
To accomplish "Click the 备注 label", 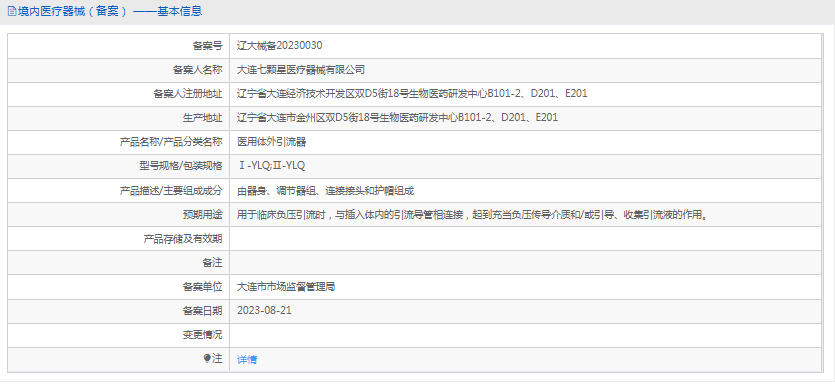I will coord(212,263).
